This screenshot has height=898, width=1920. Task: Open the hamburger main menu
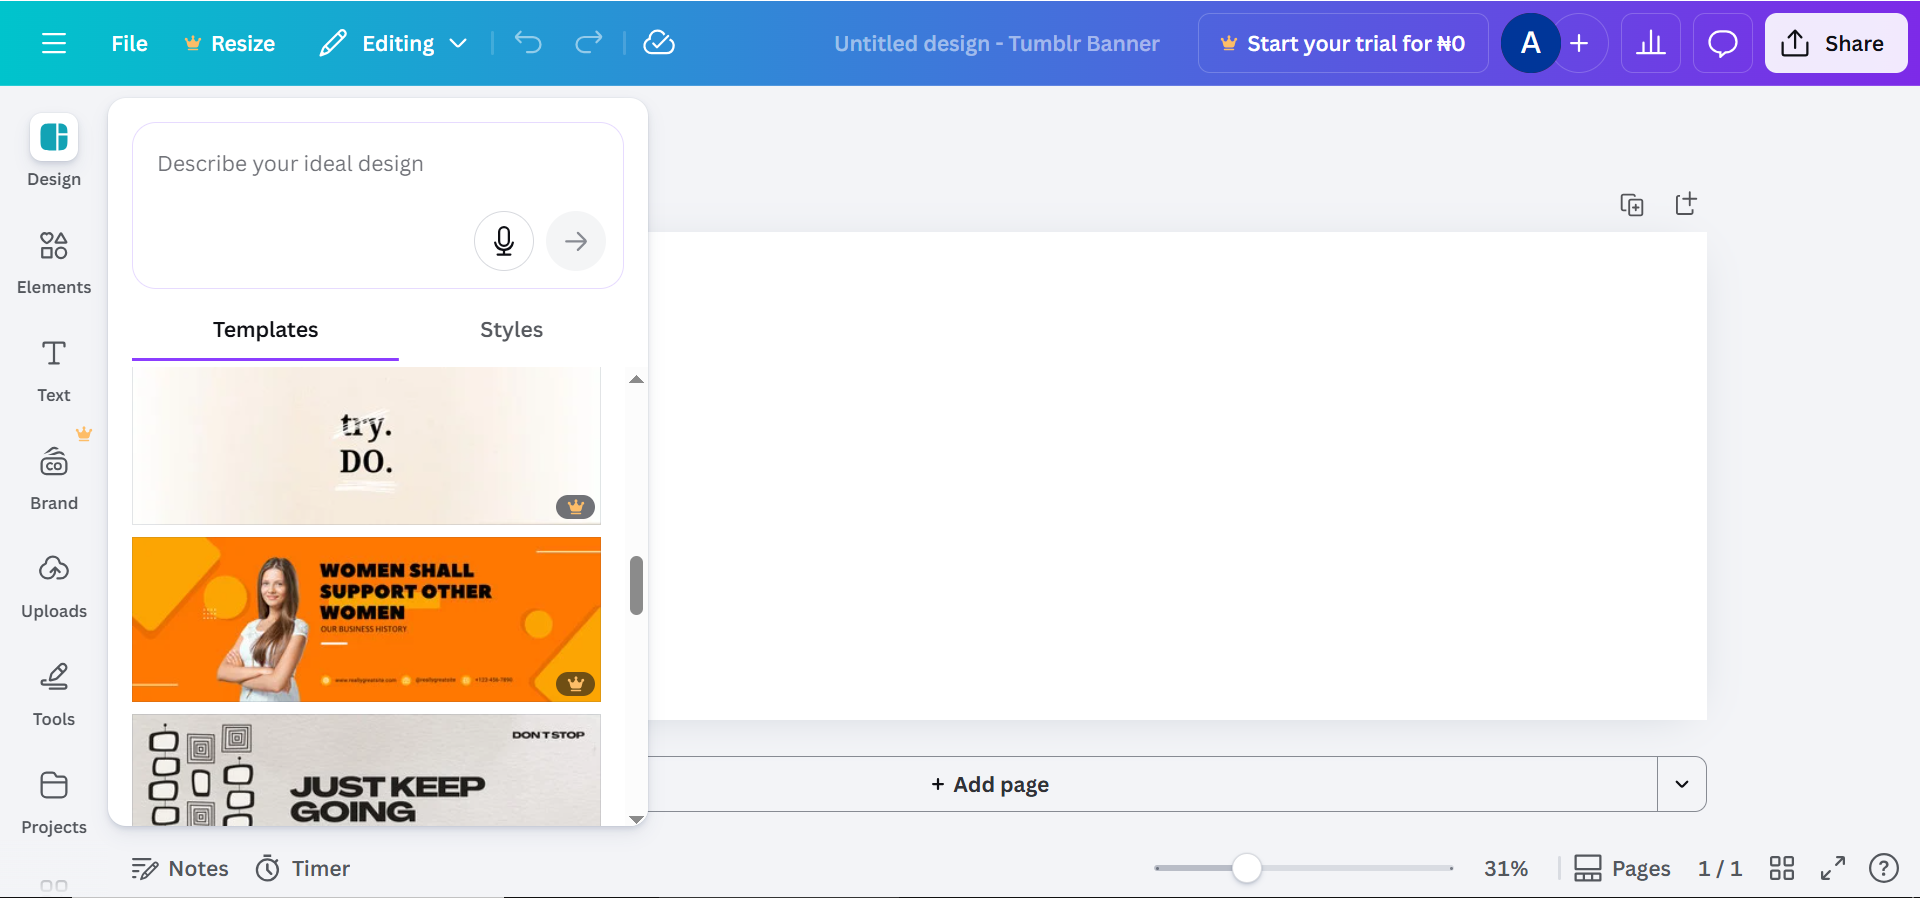click(x=54, y=43)
